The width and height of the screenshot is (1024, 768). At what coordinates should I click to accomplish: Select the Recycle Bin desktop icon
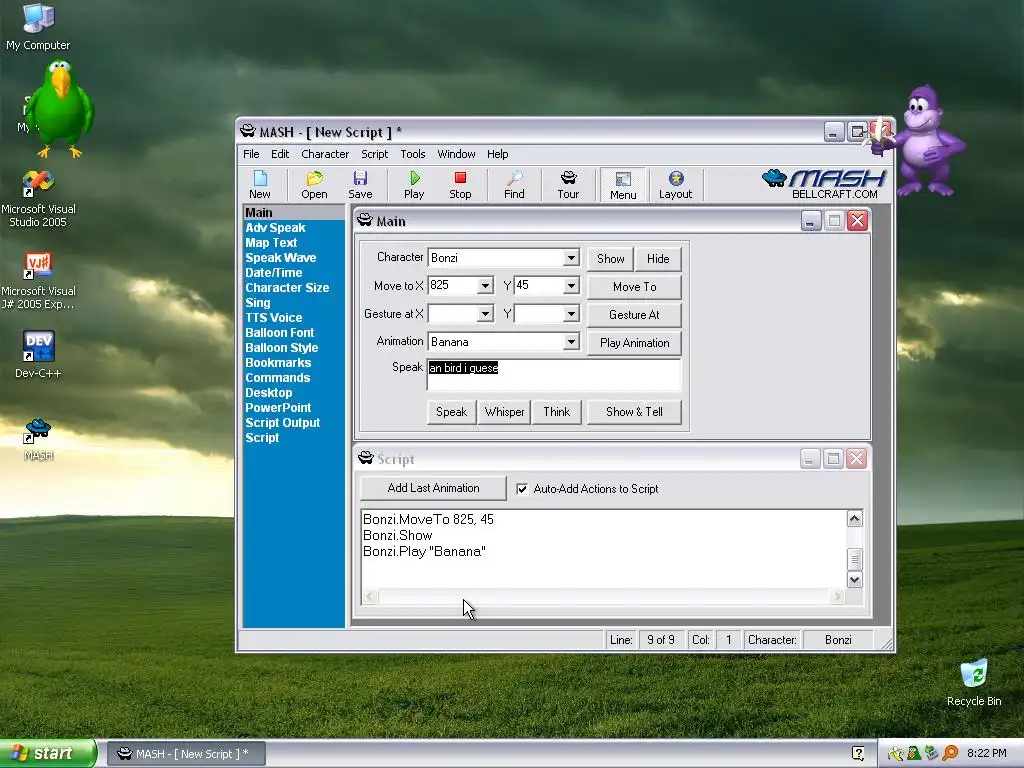974,683
